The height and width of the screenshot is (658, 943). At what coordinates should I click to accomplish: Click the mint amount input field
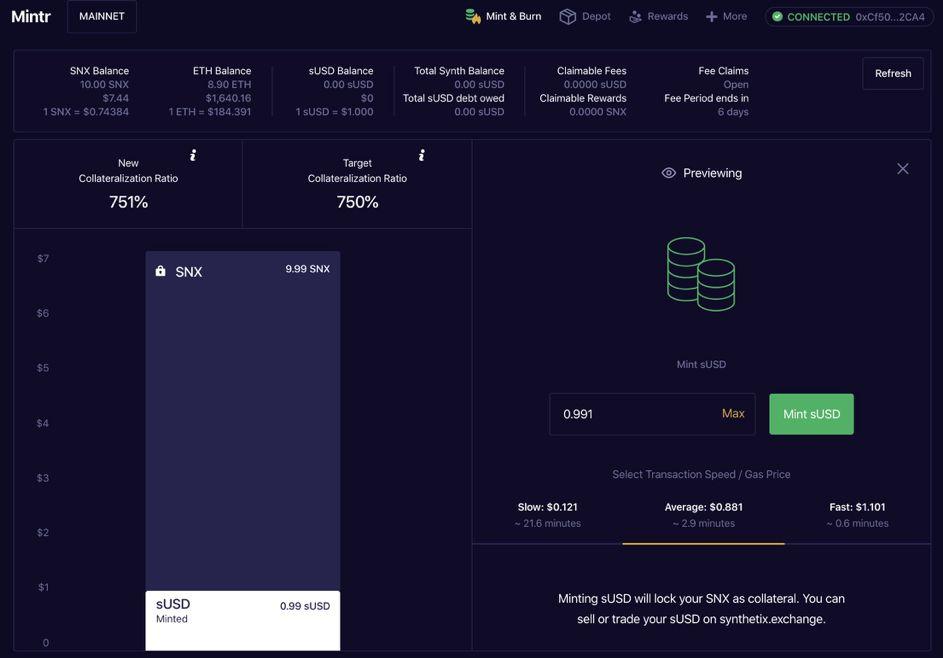pos(652,414)
